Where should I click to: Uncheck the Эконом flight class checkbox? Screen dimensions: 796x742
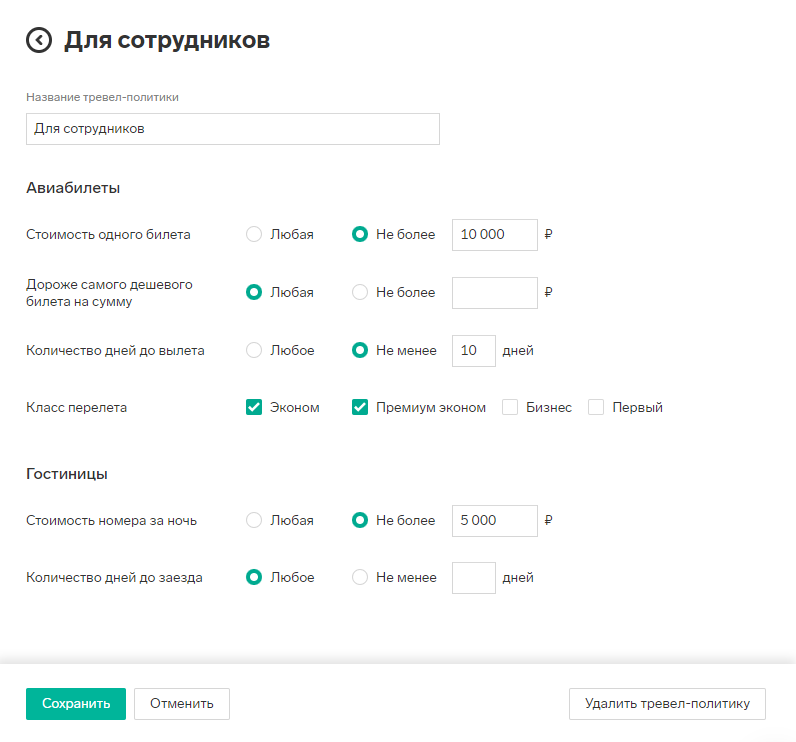254,407
